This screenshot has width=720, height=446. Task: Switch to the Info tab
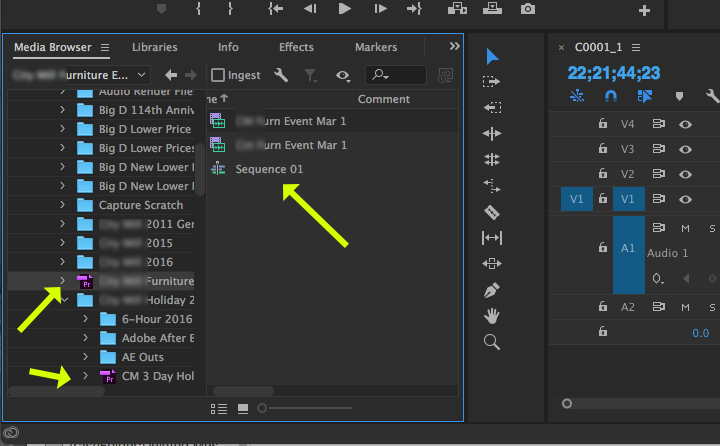228,47
